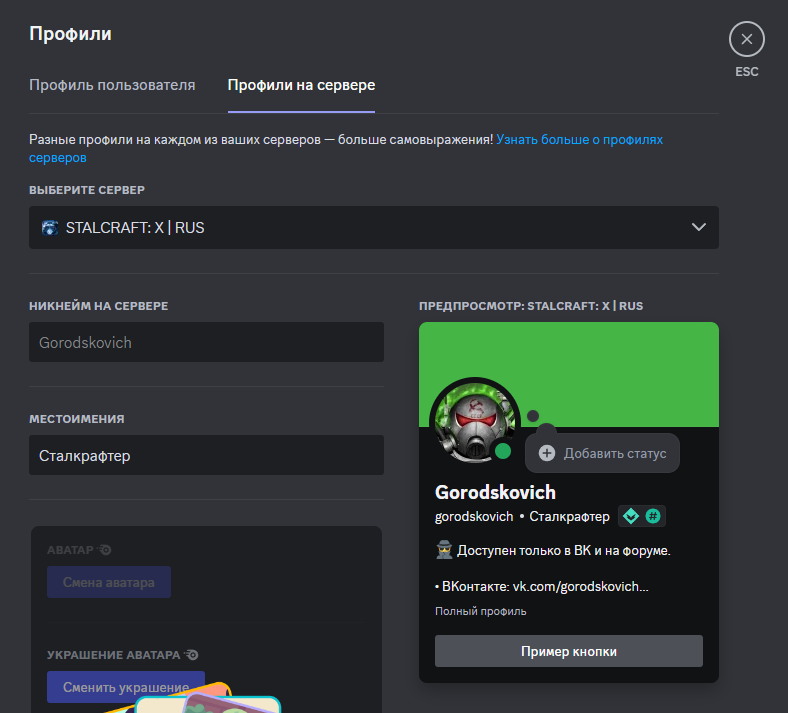The image size is (788, 713).
Task: Open Полный профиль in the preview card
Action: (480, 612)
